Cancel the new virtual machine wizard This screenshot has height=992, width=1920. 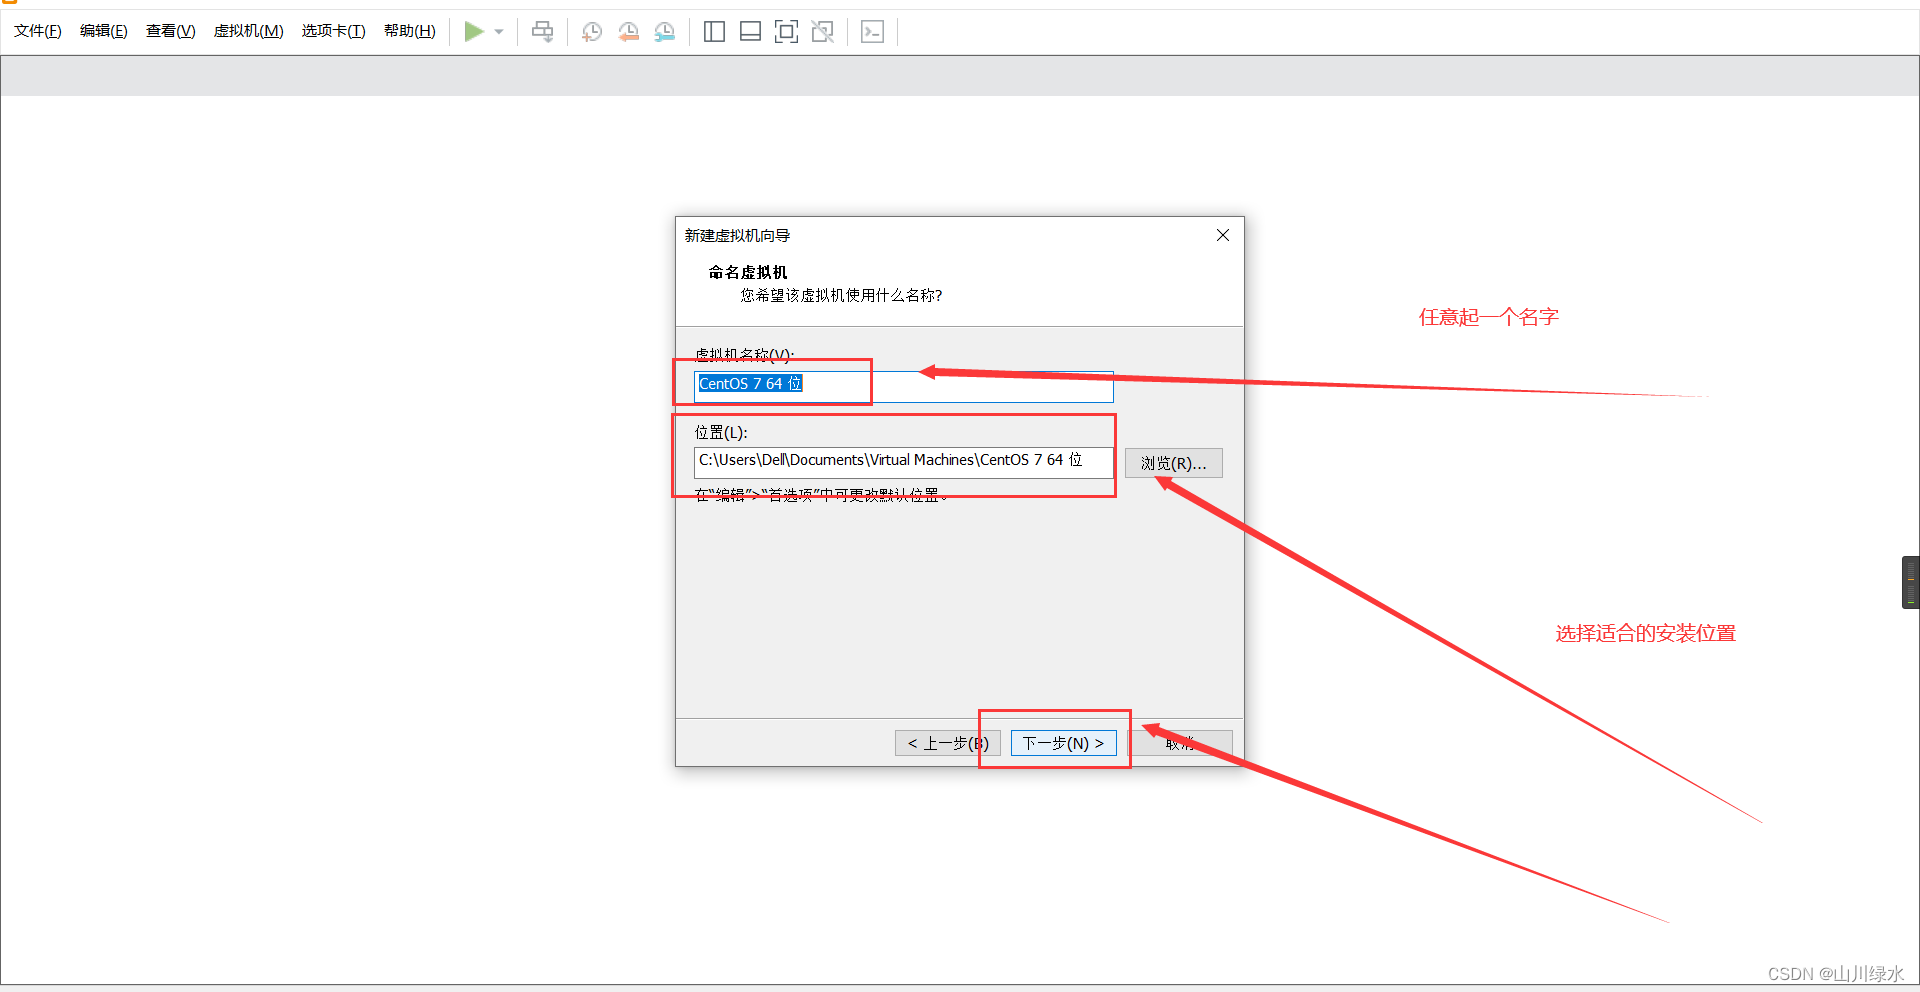[x=1180, y=743]
